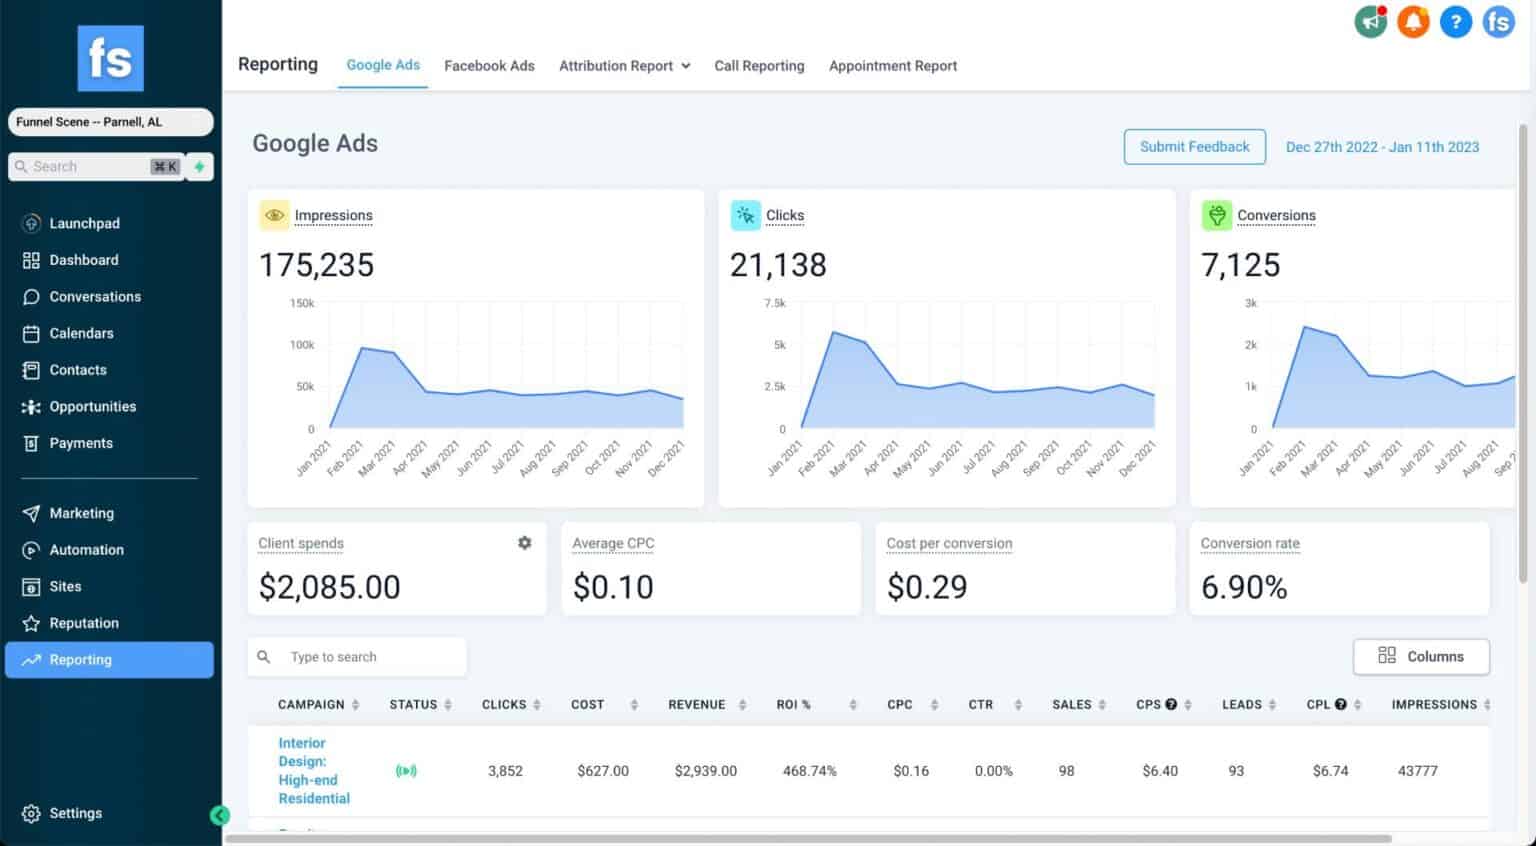This screenshot has height=846, width=1536.
Task: Open the fs profile avatar
Action: tap(1498, 22)
